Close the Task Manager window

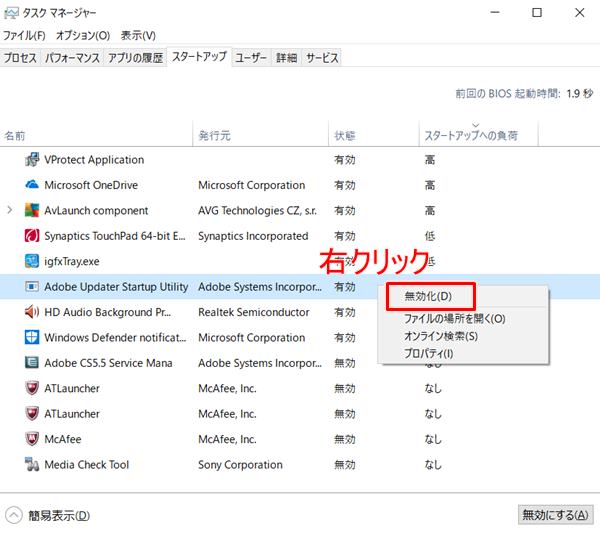click(580, 13)
